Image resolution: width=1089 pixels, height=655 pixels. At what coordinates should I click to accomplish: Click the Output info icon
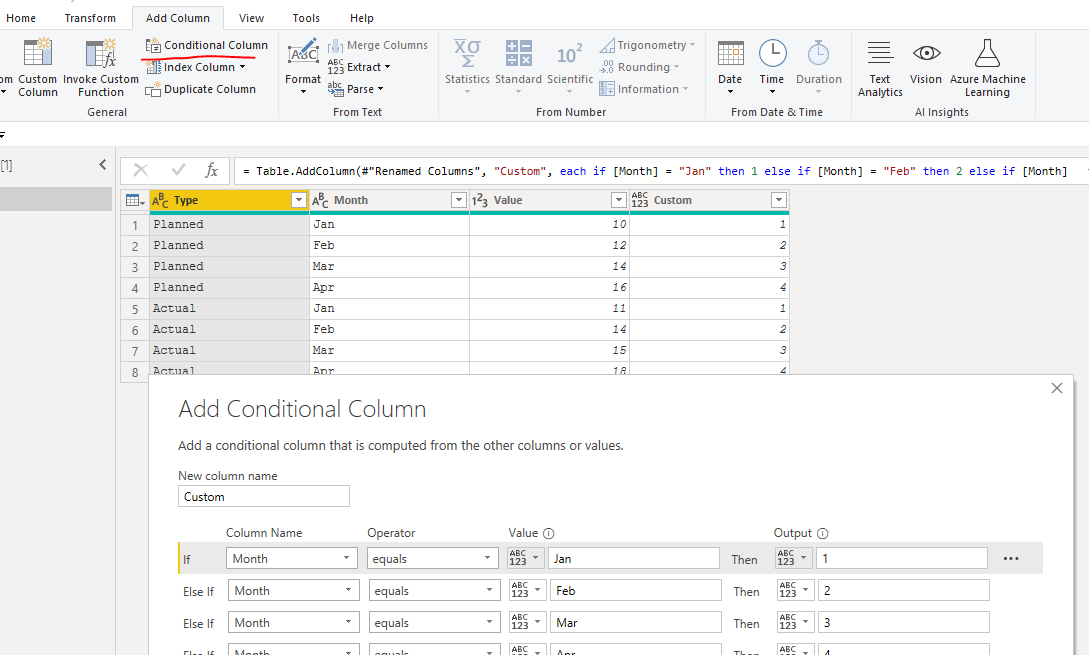pyautogui.click(x=823, y=533)
